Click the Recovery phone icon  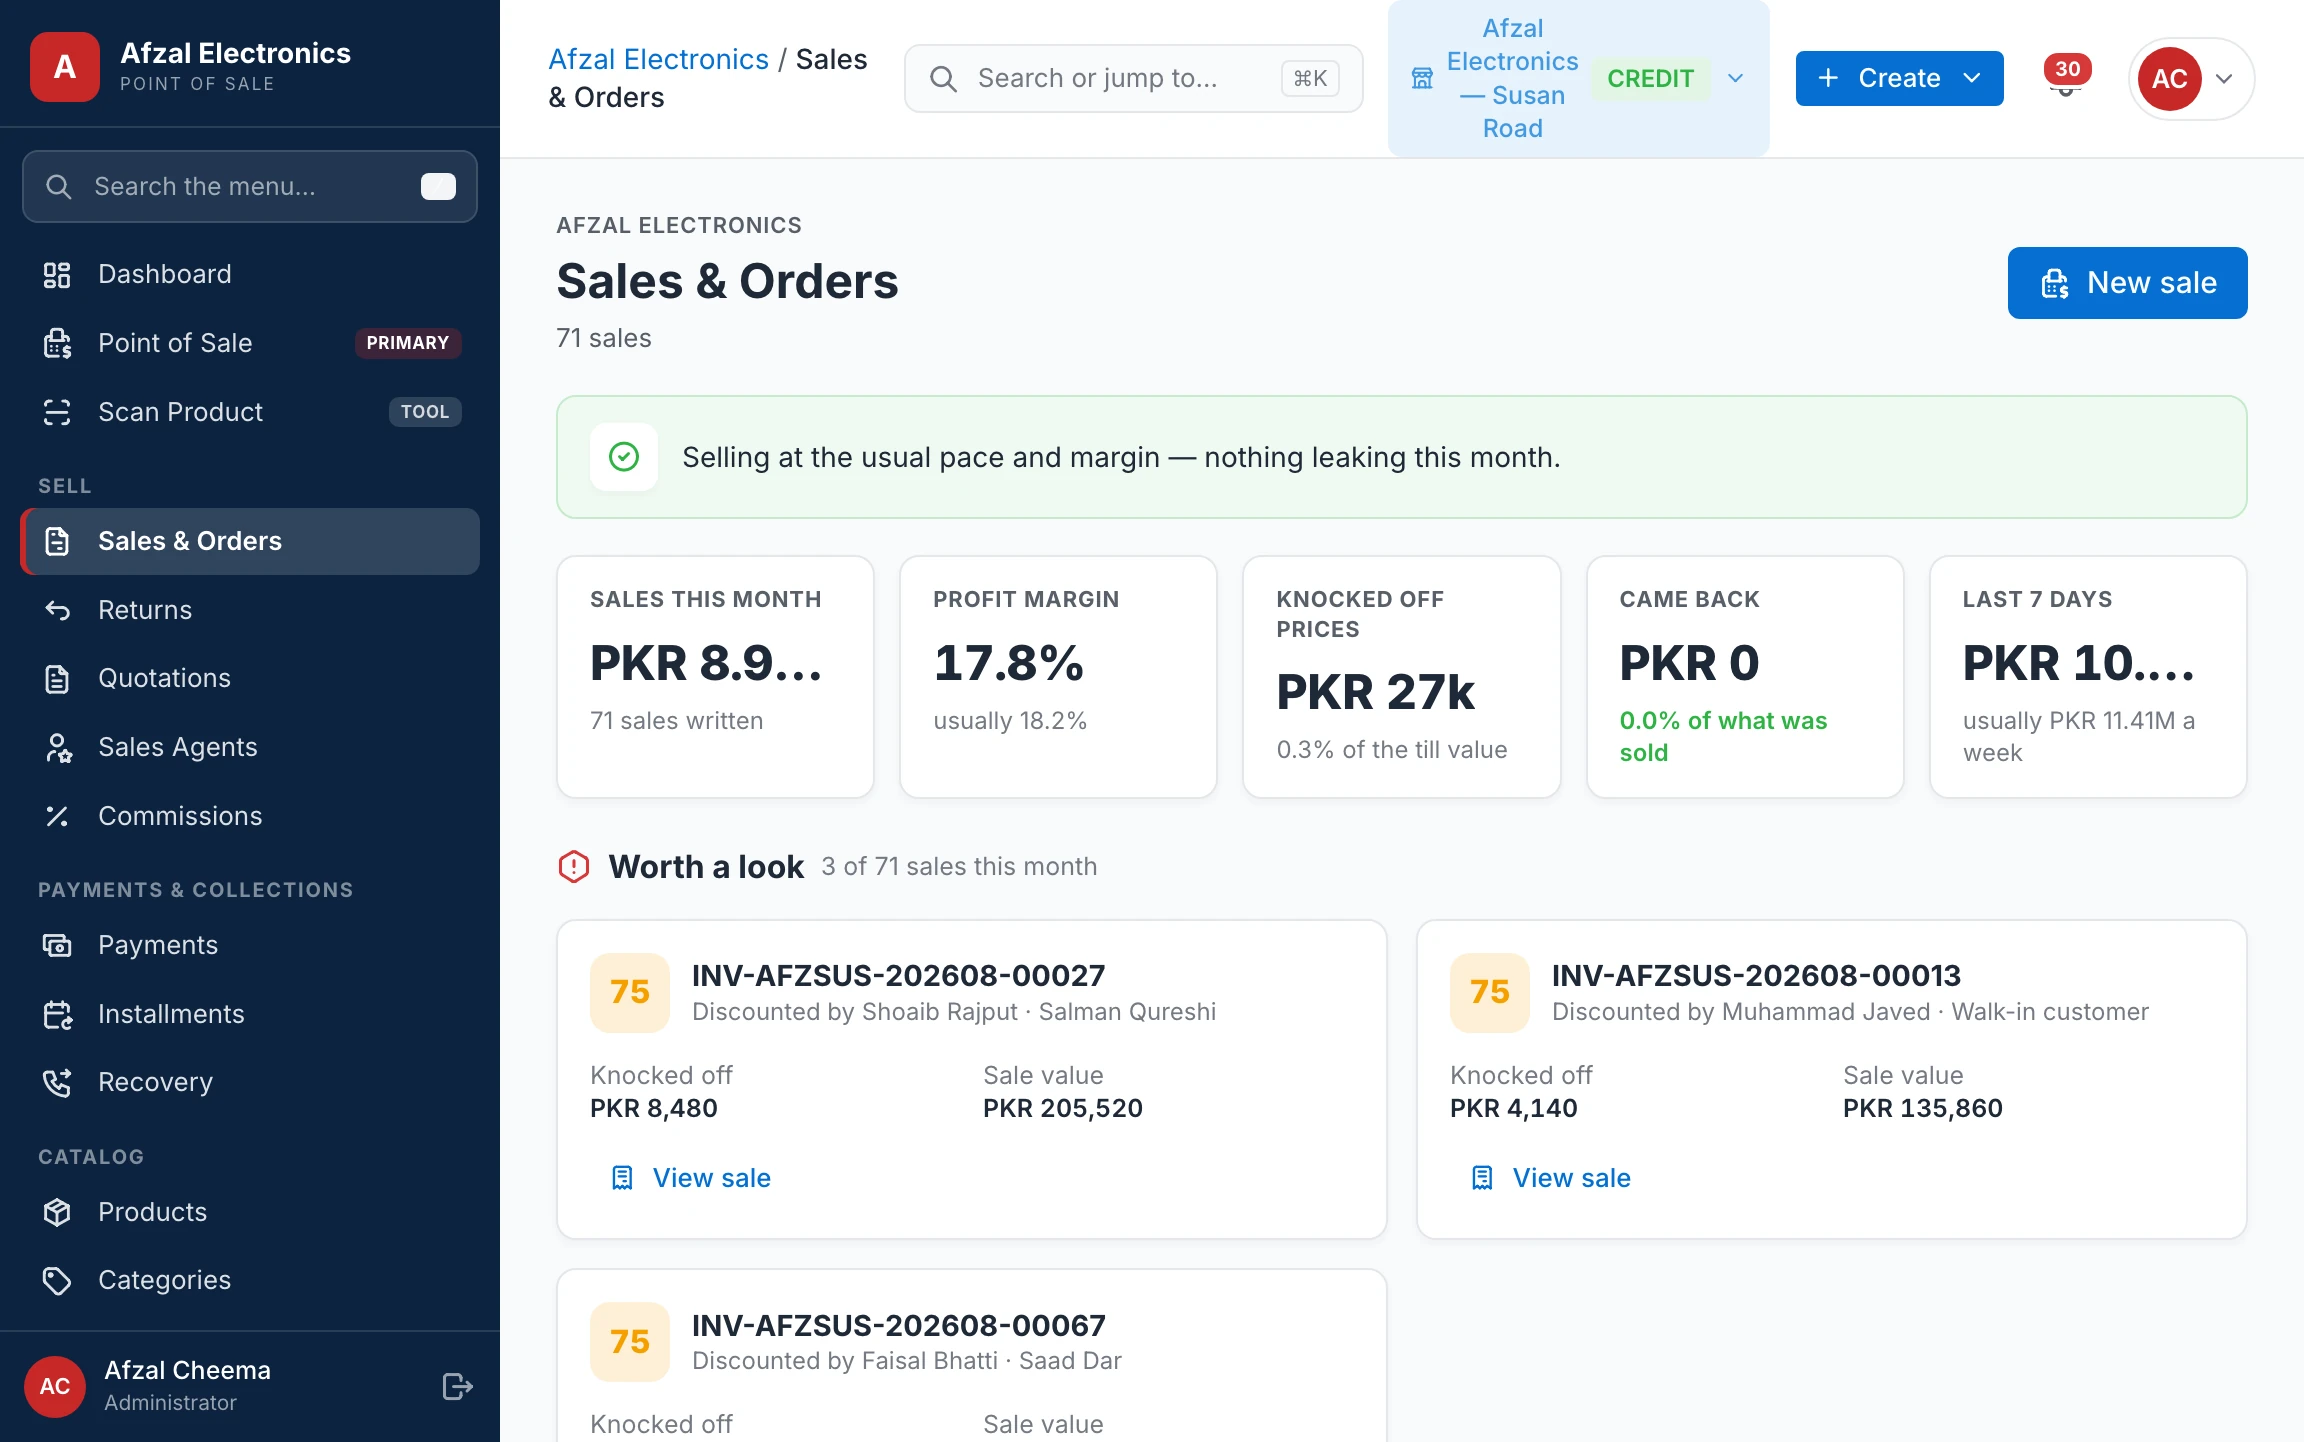57,1082
